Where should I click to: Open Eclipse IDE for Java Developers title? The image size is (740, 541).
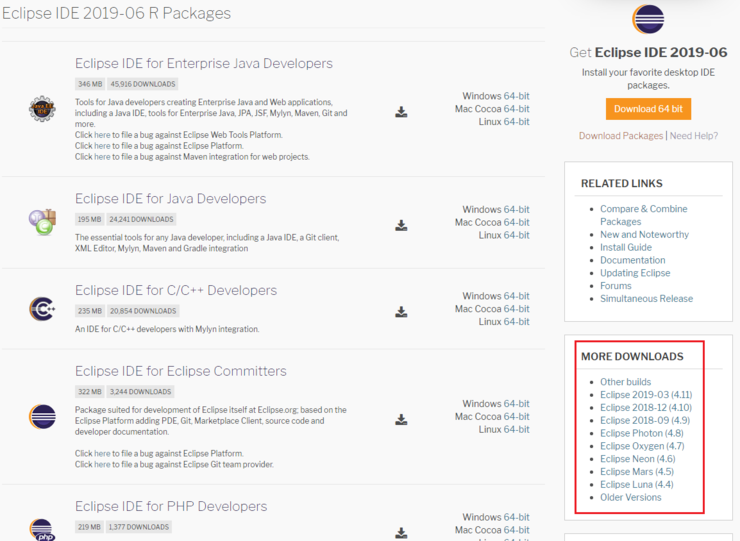170,199
